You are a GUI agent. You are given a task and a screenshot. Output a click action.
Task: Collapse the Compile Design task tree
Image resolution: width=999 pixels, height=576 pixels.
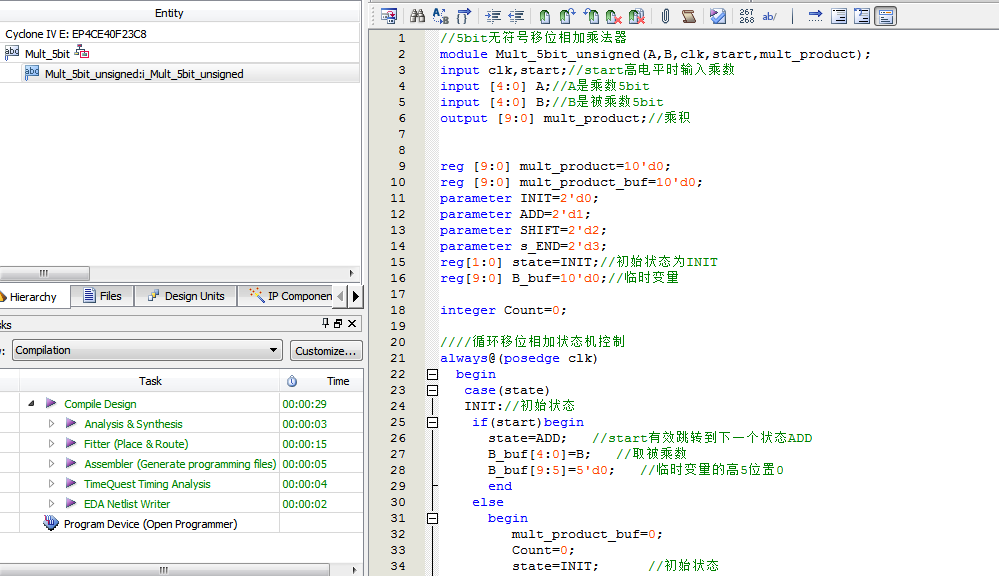tap(31, 404)
